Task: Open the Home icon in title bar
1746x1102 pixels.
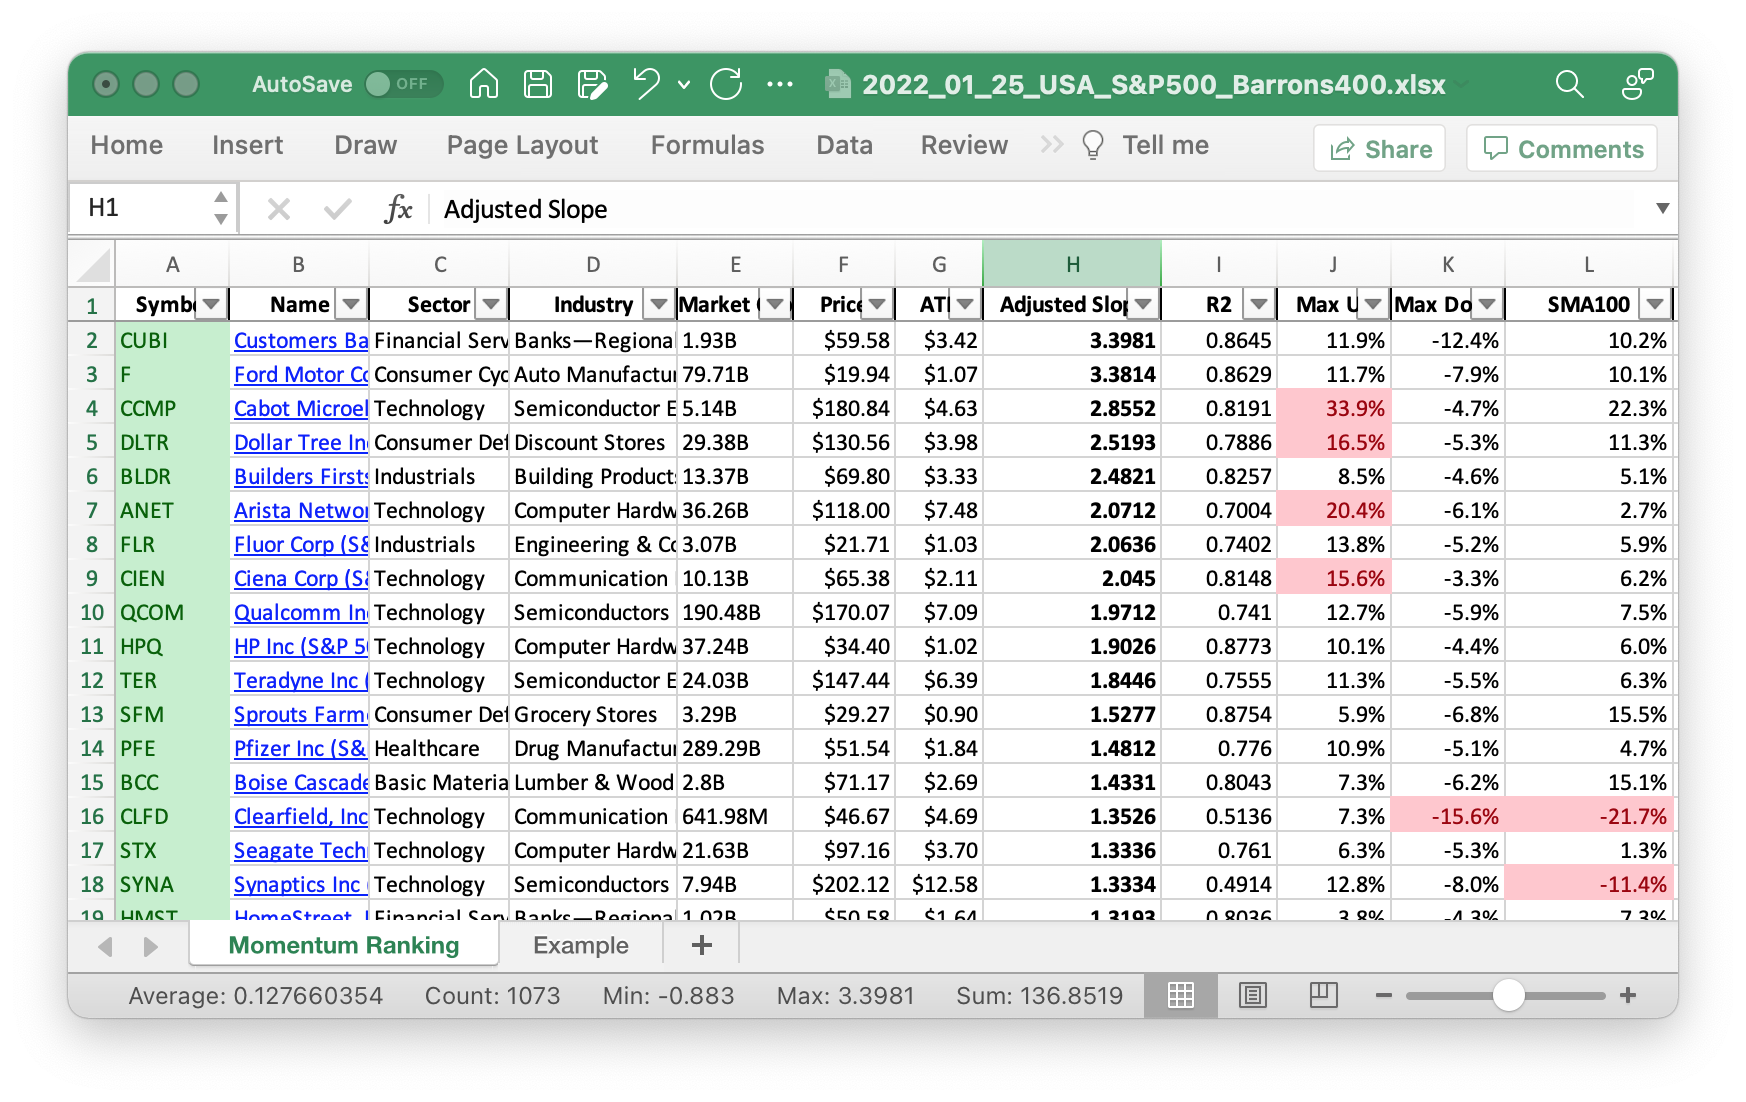Action: 484,84
